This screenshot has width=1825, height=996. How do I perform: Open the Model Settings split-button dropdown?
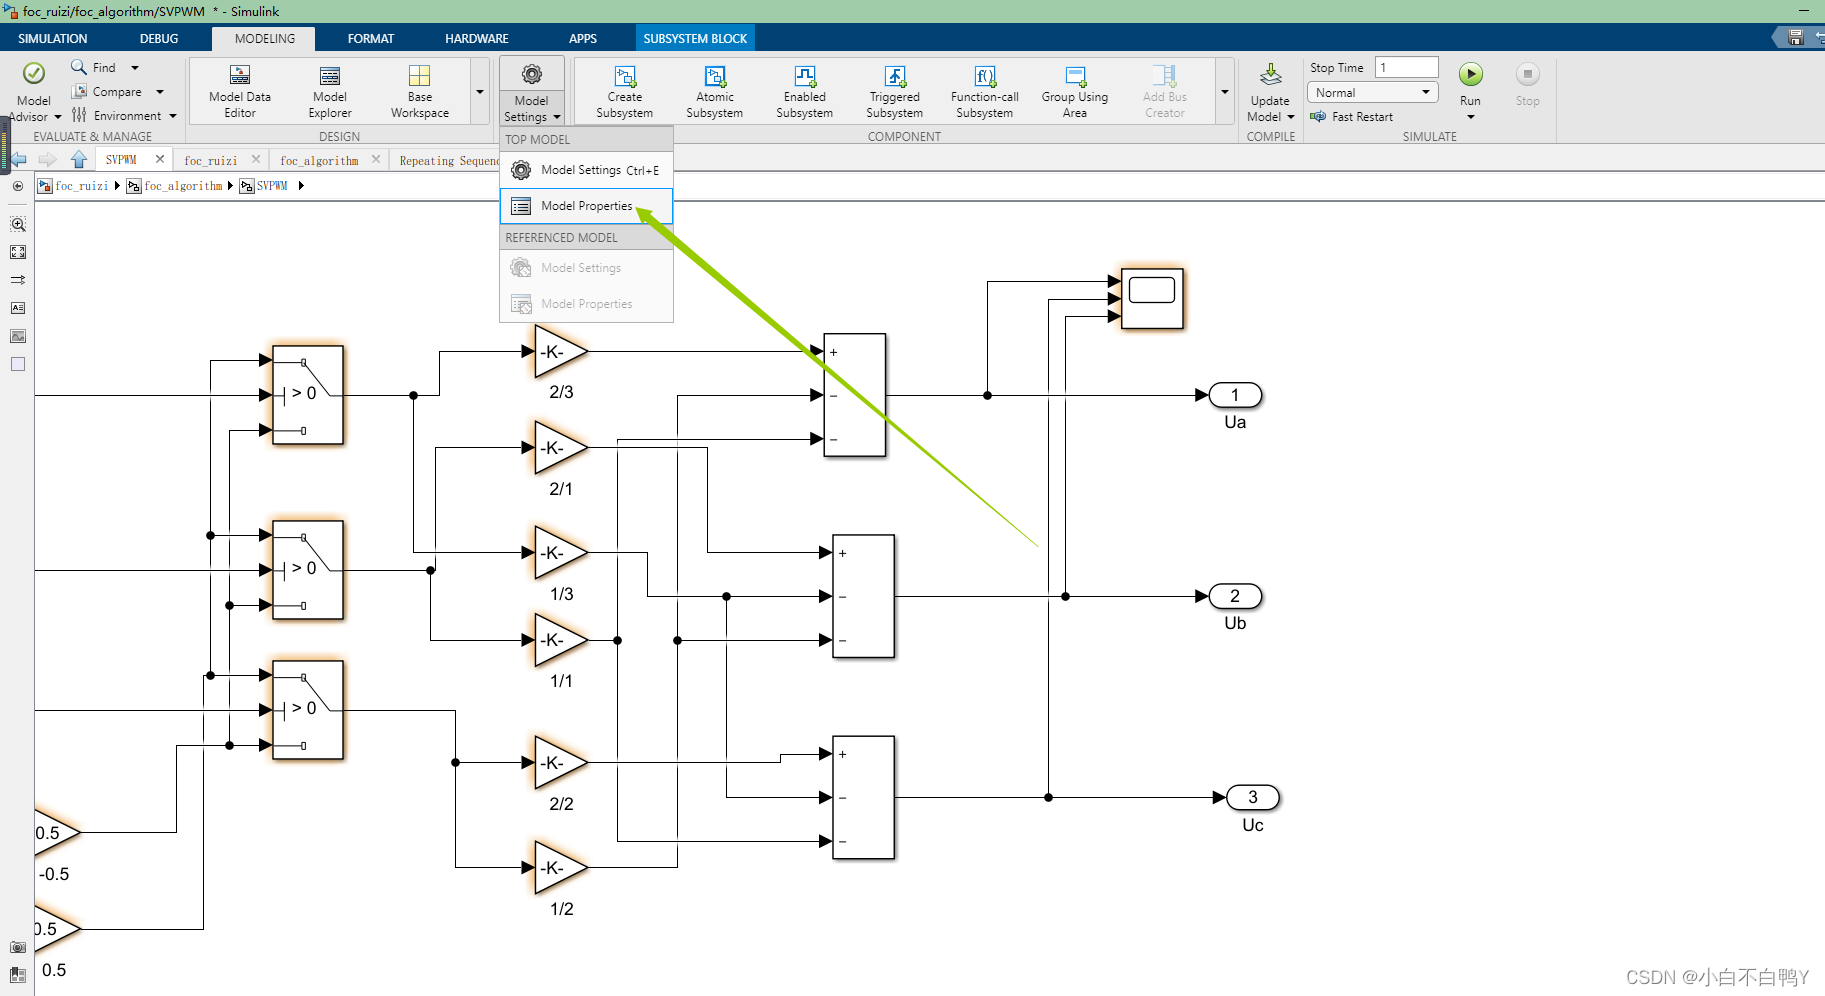pos(532,110)
